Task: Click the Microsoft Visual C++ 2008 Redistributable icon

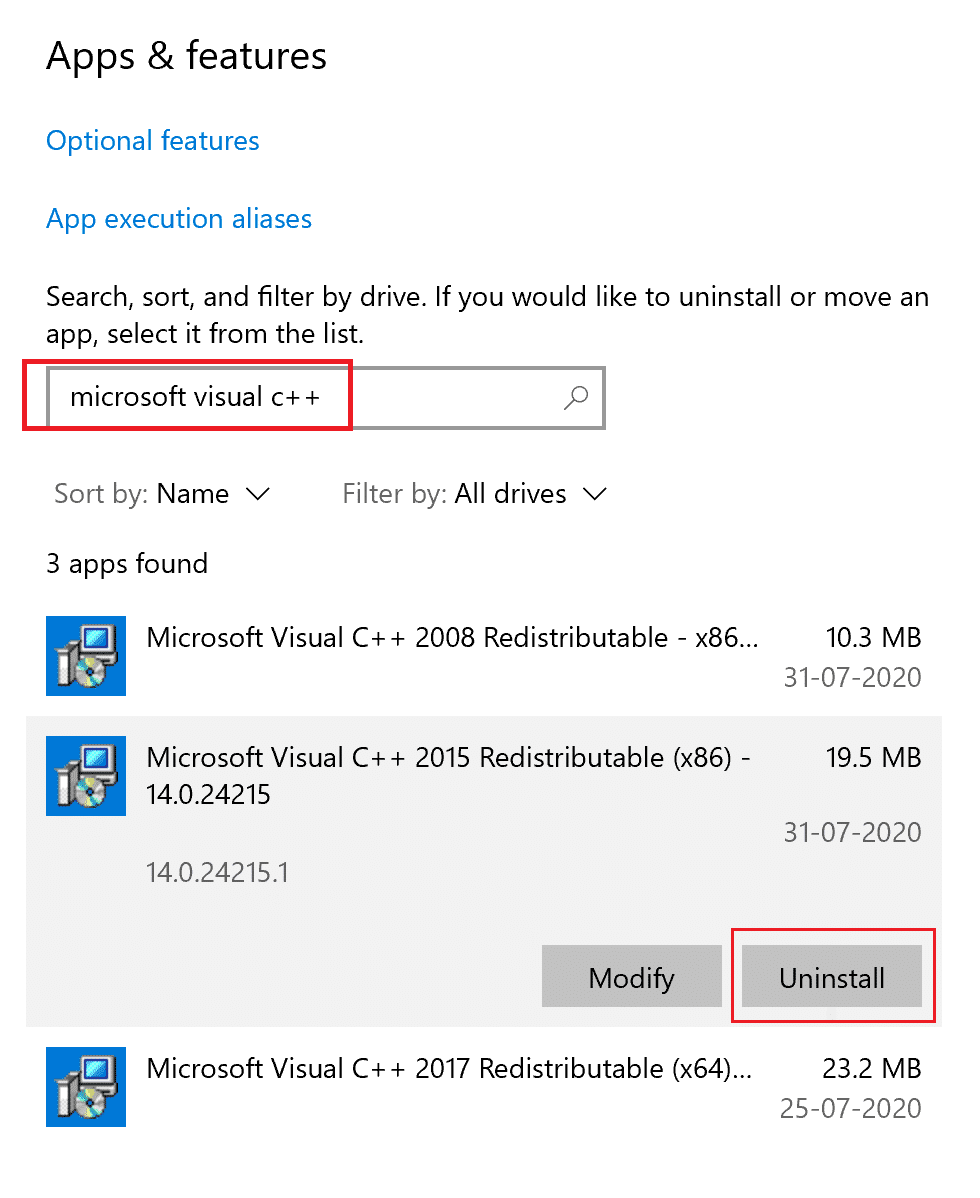Action: pos(85,656)
